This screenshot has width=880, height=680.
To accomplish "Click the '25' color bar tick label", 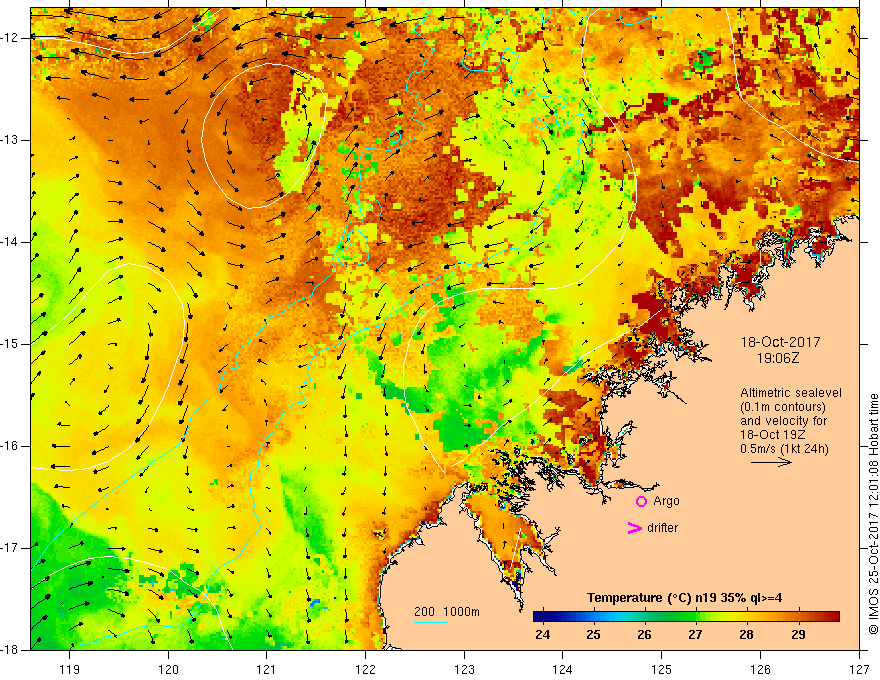I will (x=593, y=635).
